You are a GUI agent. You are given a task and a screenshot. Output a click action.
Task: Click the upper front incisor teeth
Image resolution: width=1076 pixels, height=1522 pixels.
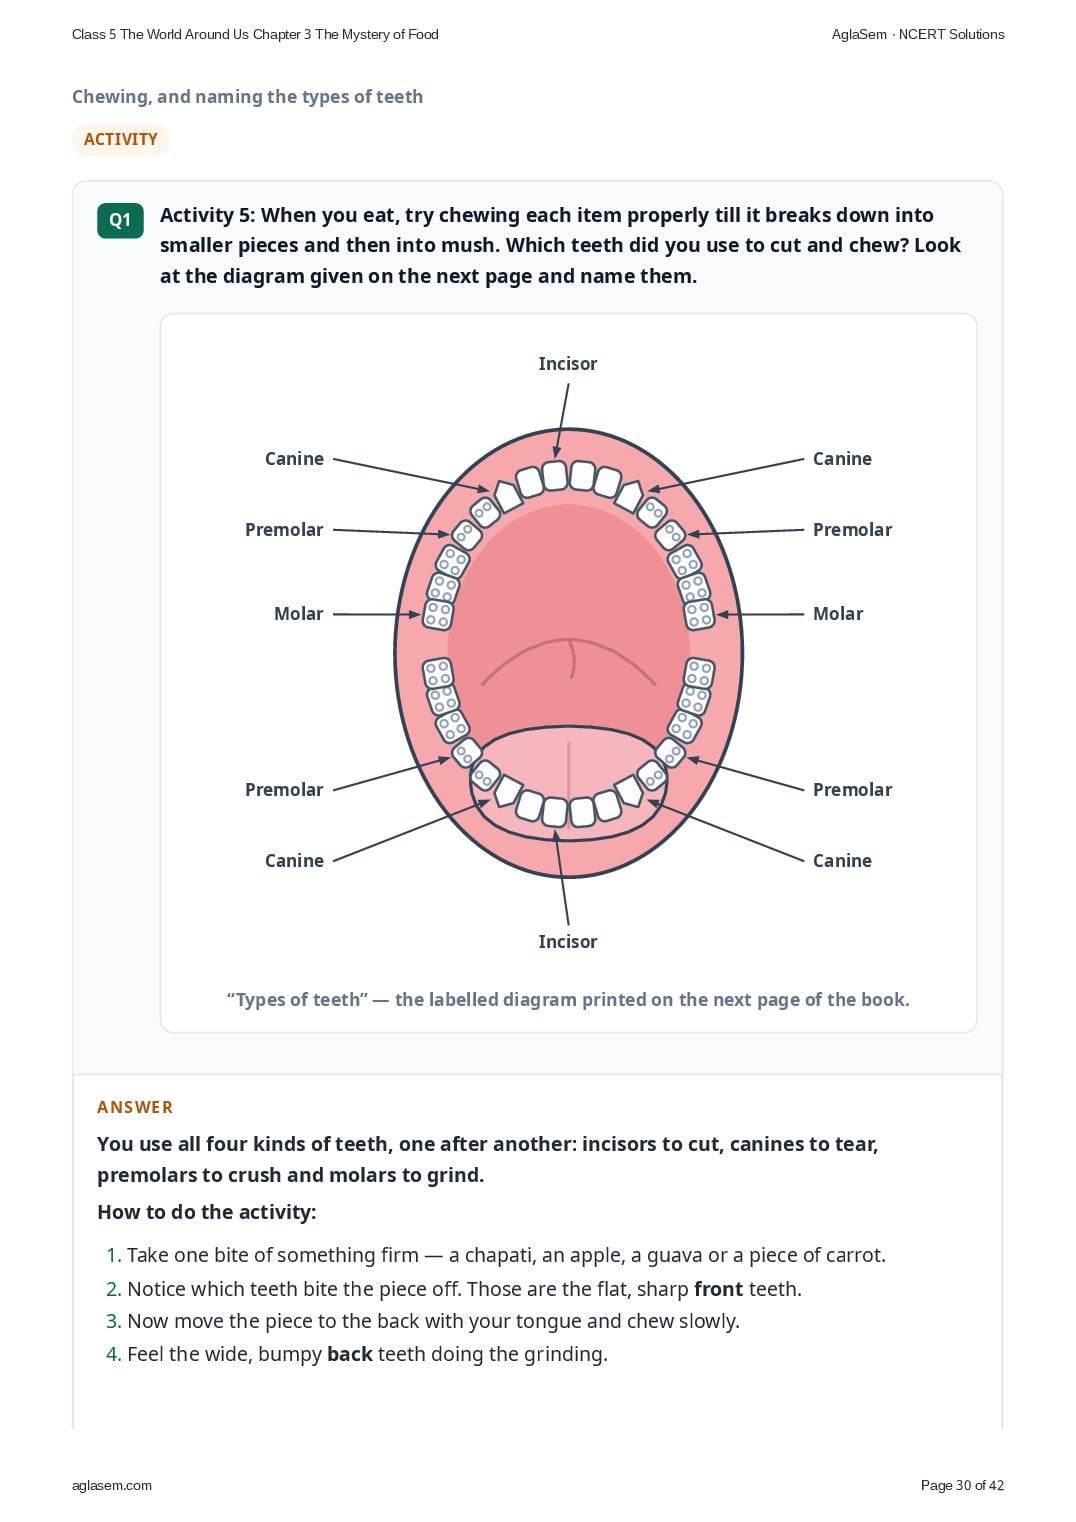tap(568, 478)
